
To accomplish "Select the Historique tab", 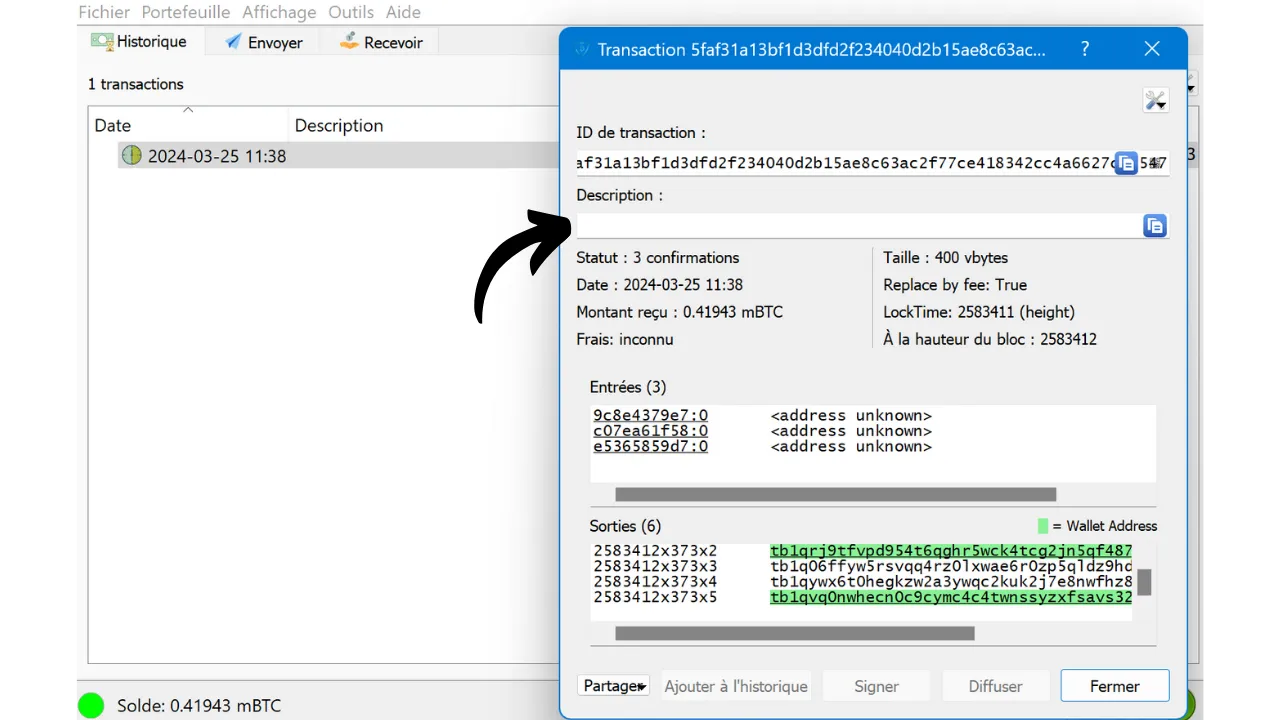I will pyautogui.click(x=139, y=42).
